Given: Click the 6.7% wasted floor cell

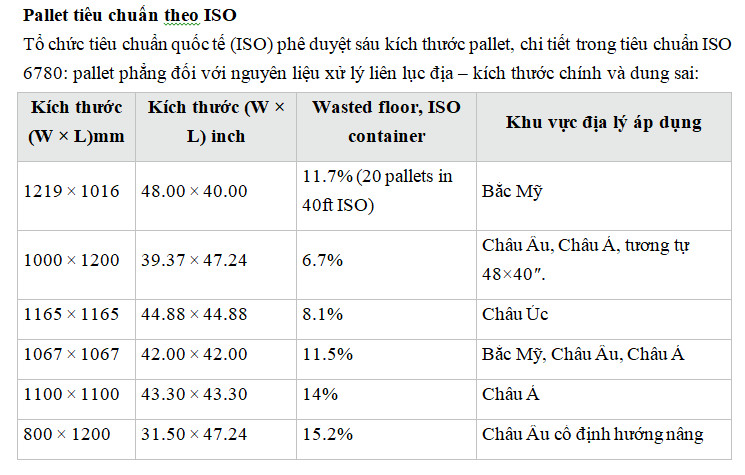Looking at the screenshot, I should tap(322, 260).
